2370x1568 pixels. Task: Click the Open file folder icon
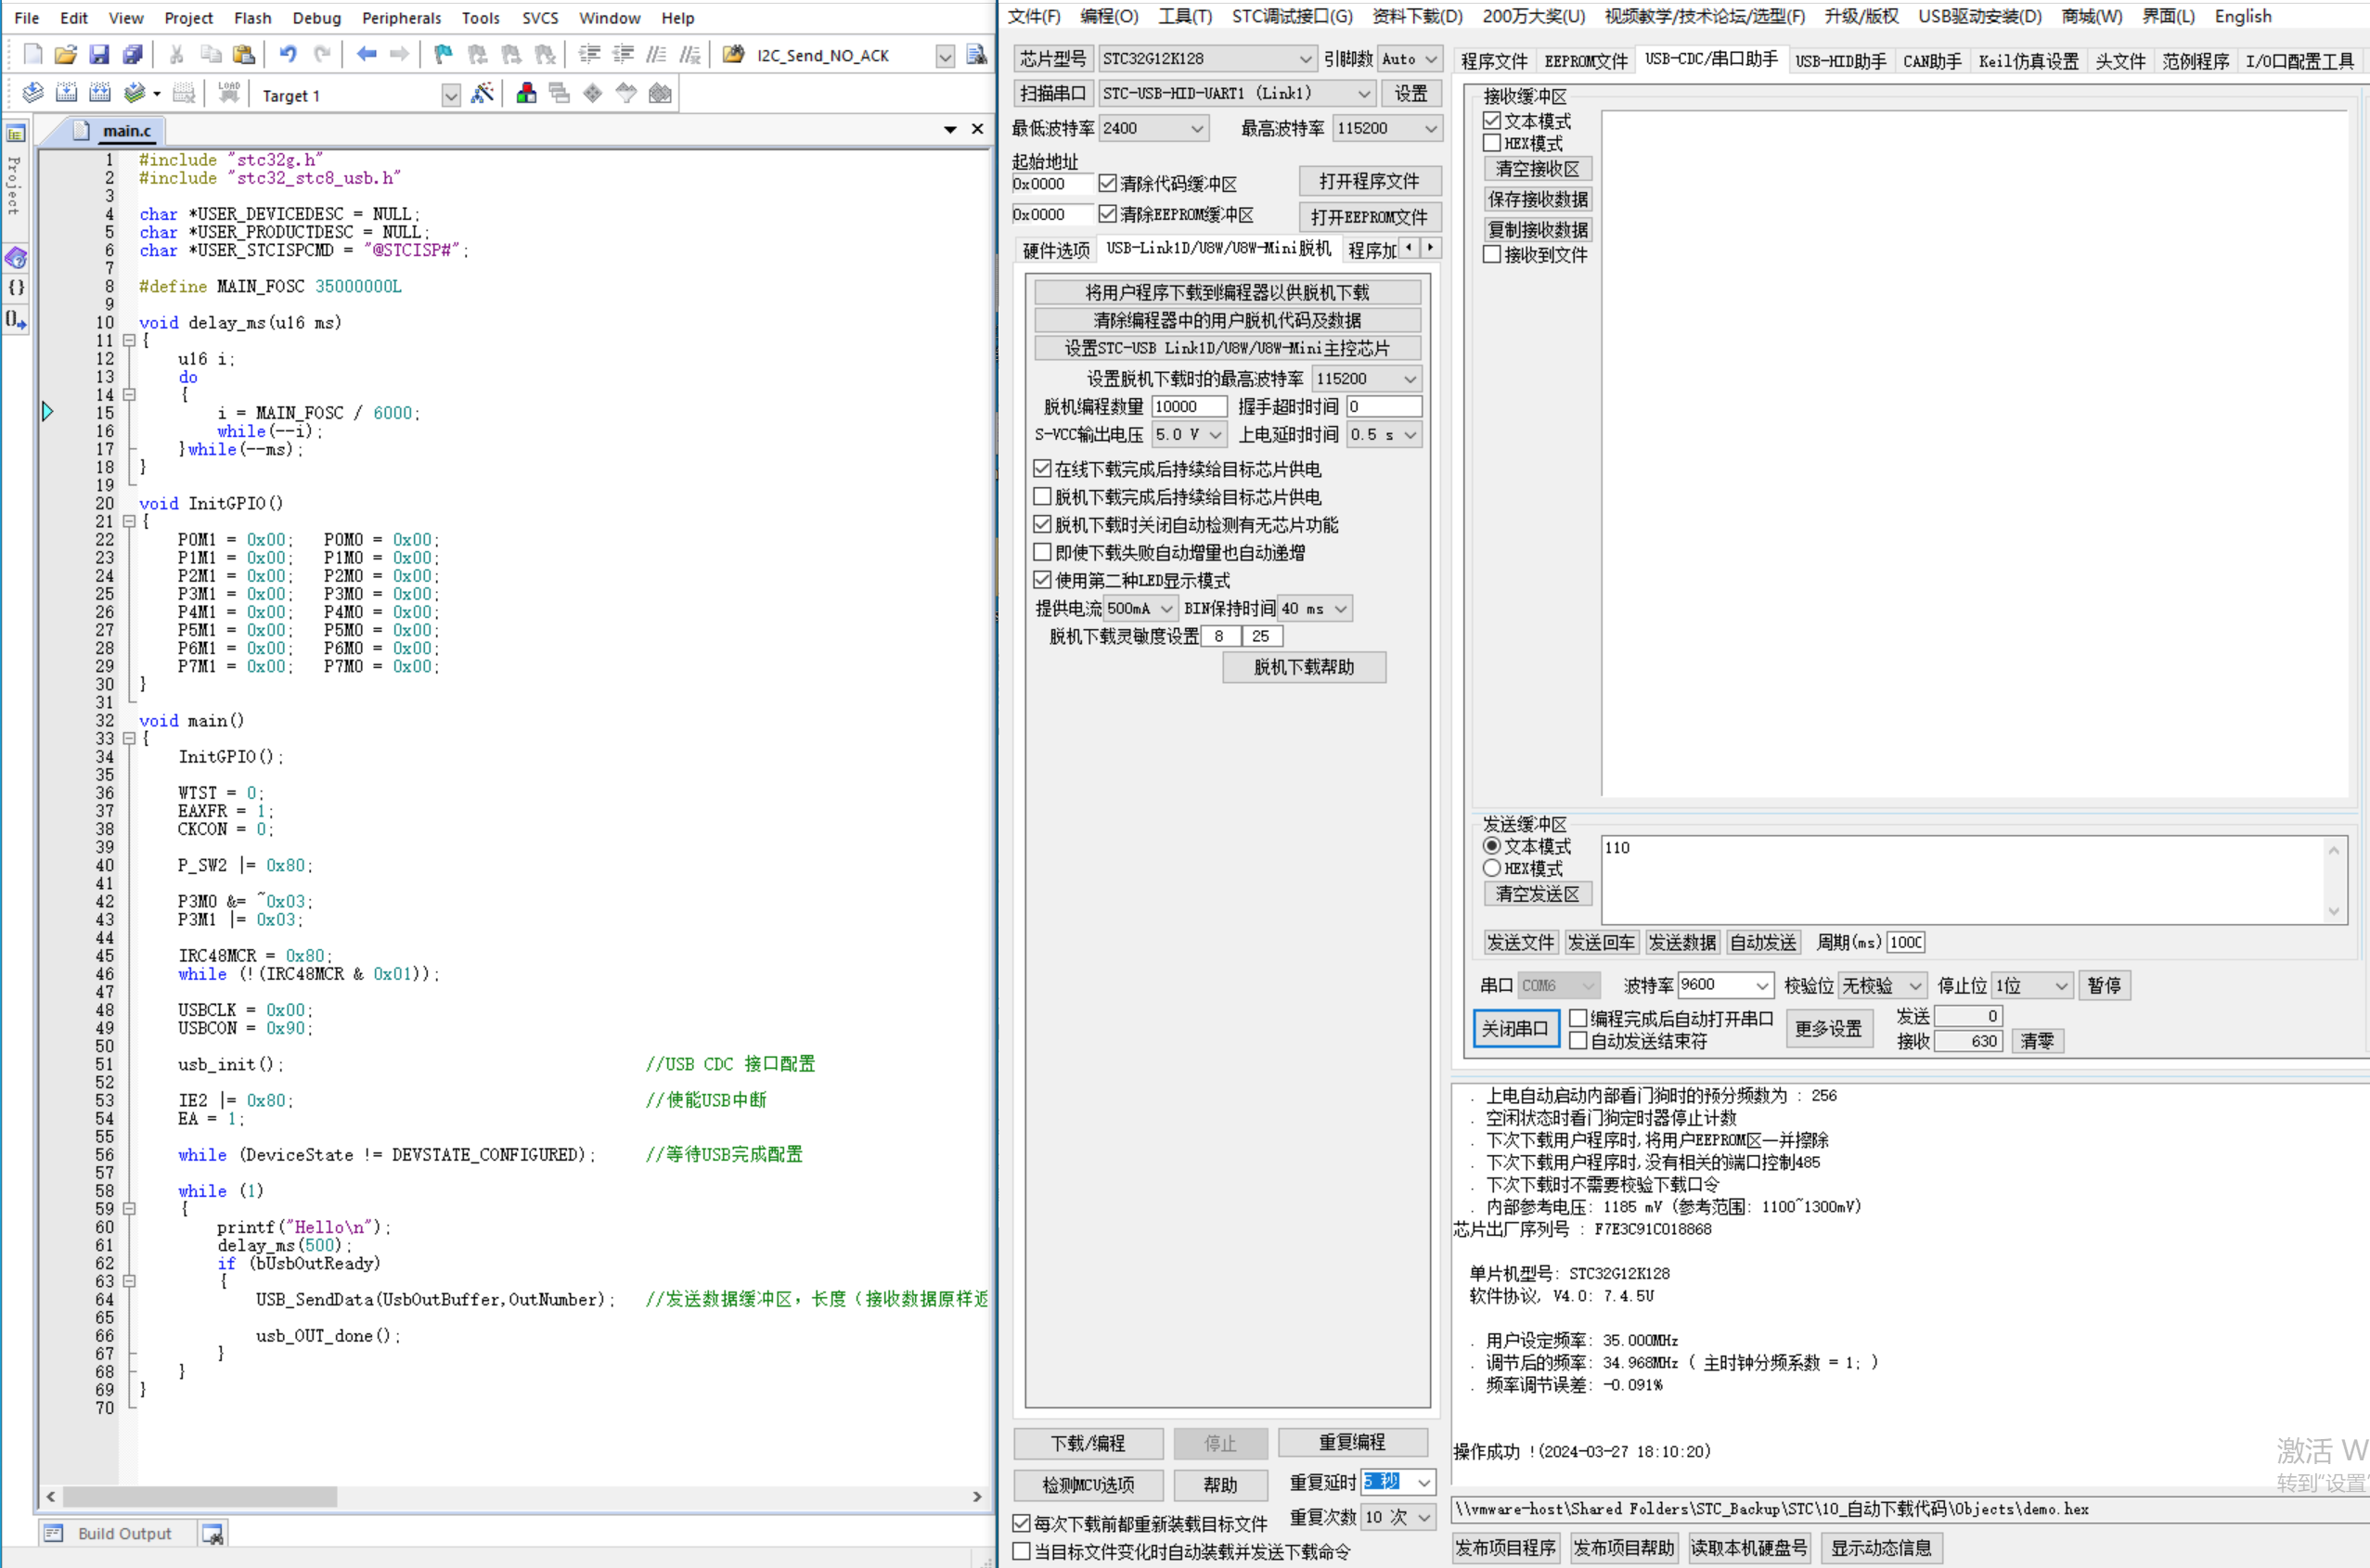[66, 55]
